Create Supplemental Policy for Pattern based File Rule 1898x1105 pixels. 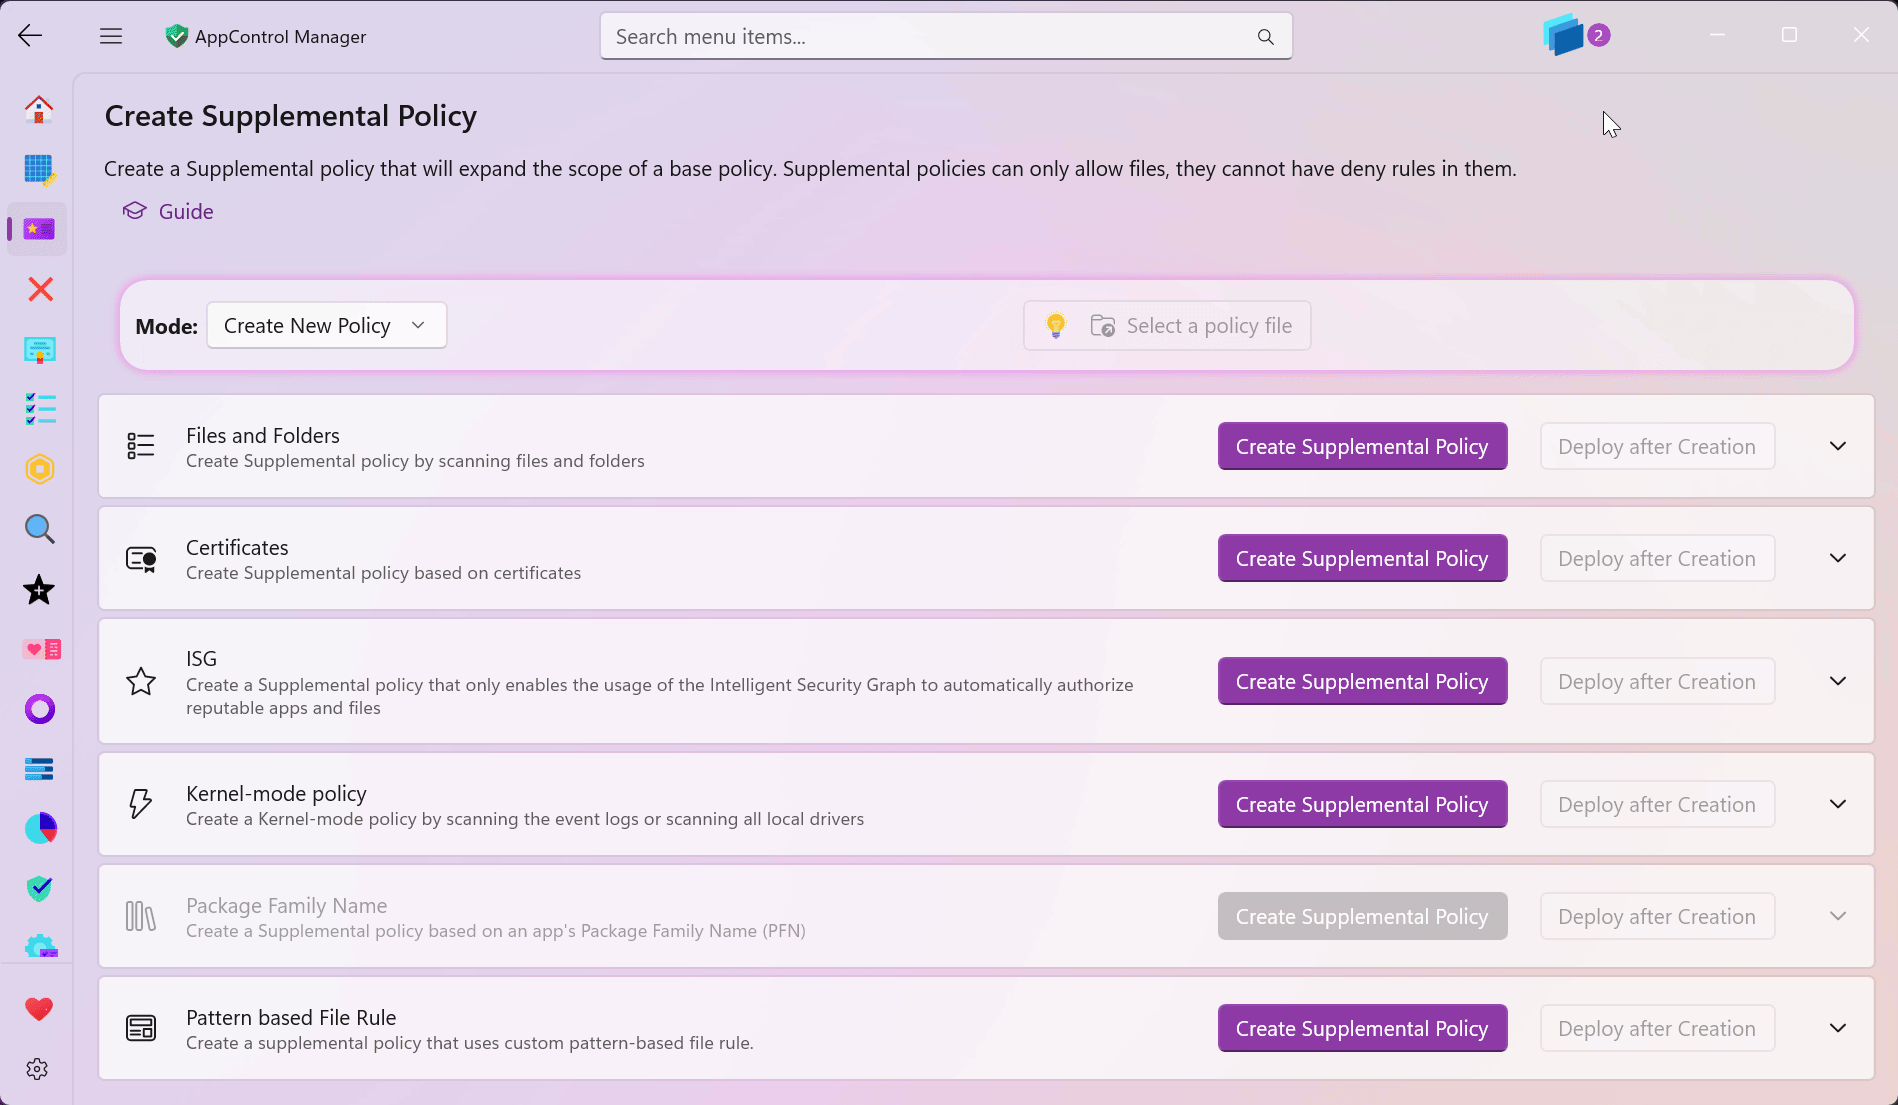(x=1362, y=1028)
